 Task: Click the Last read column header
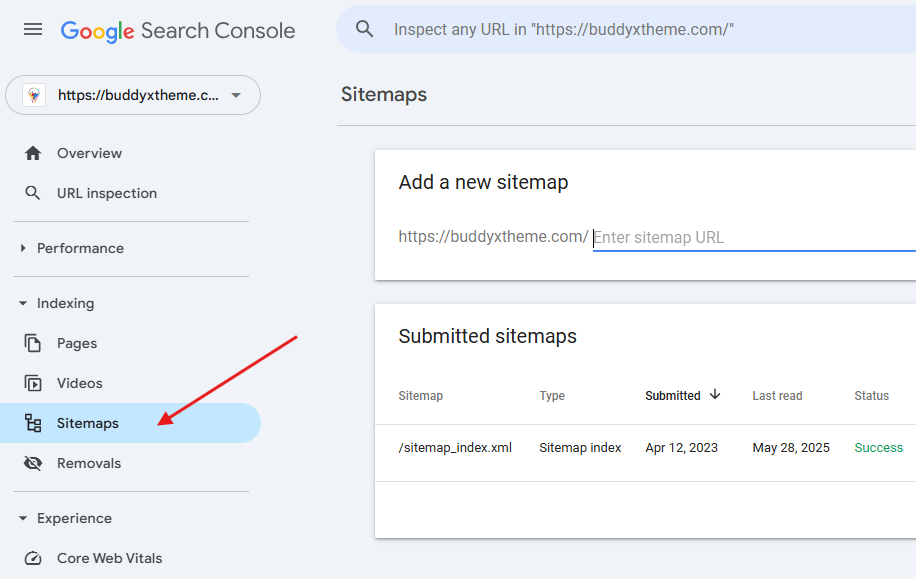coord(777,395)
